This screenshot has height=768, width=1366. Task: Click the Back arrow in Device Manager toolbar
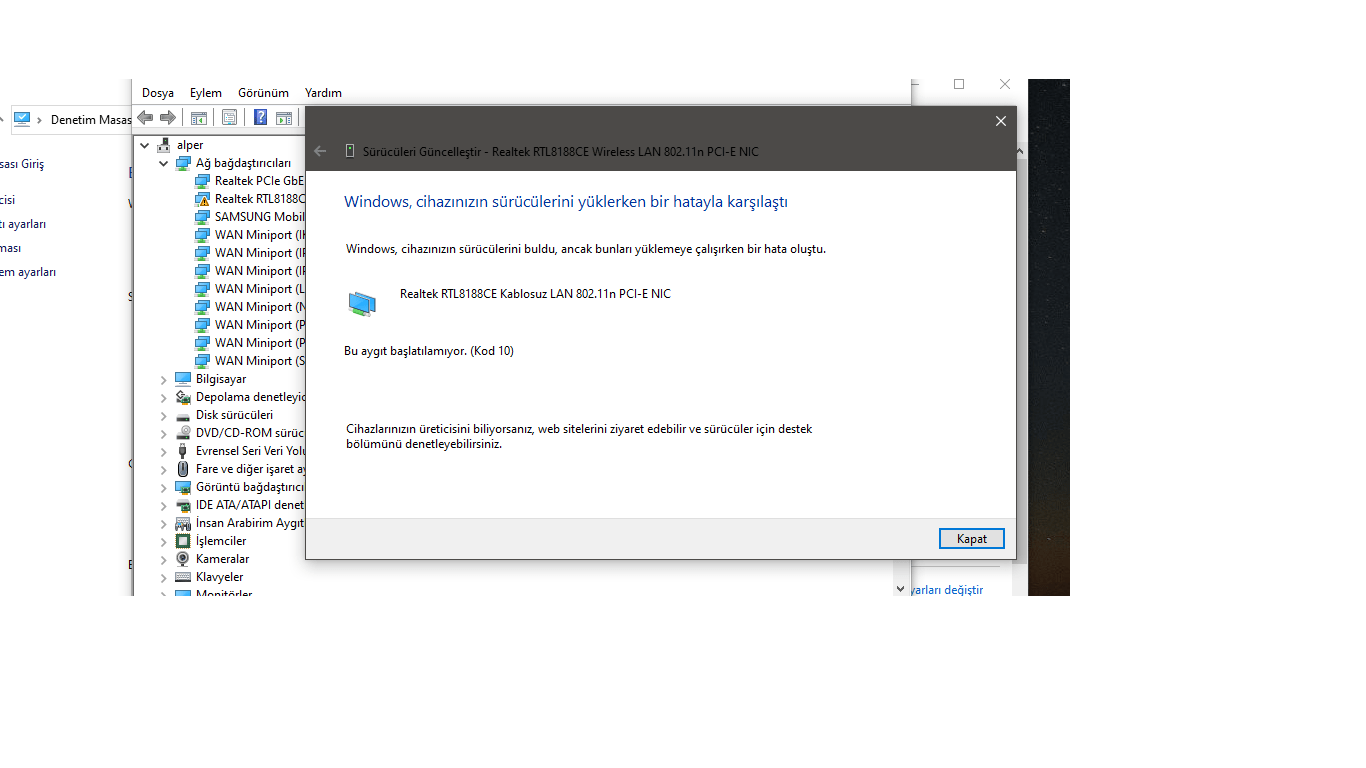(145, 117)
